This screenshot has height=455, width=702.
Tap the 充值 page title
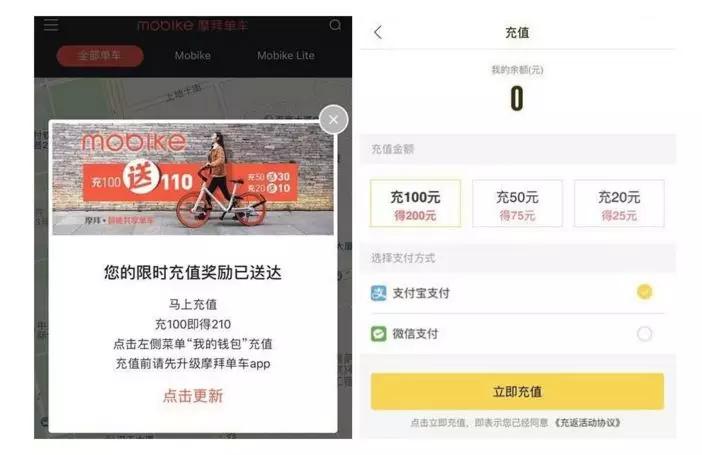[x=517, y=33]
